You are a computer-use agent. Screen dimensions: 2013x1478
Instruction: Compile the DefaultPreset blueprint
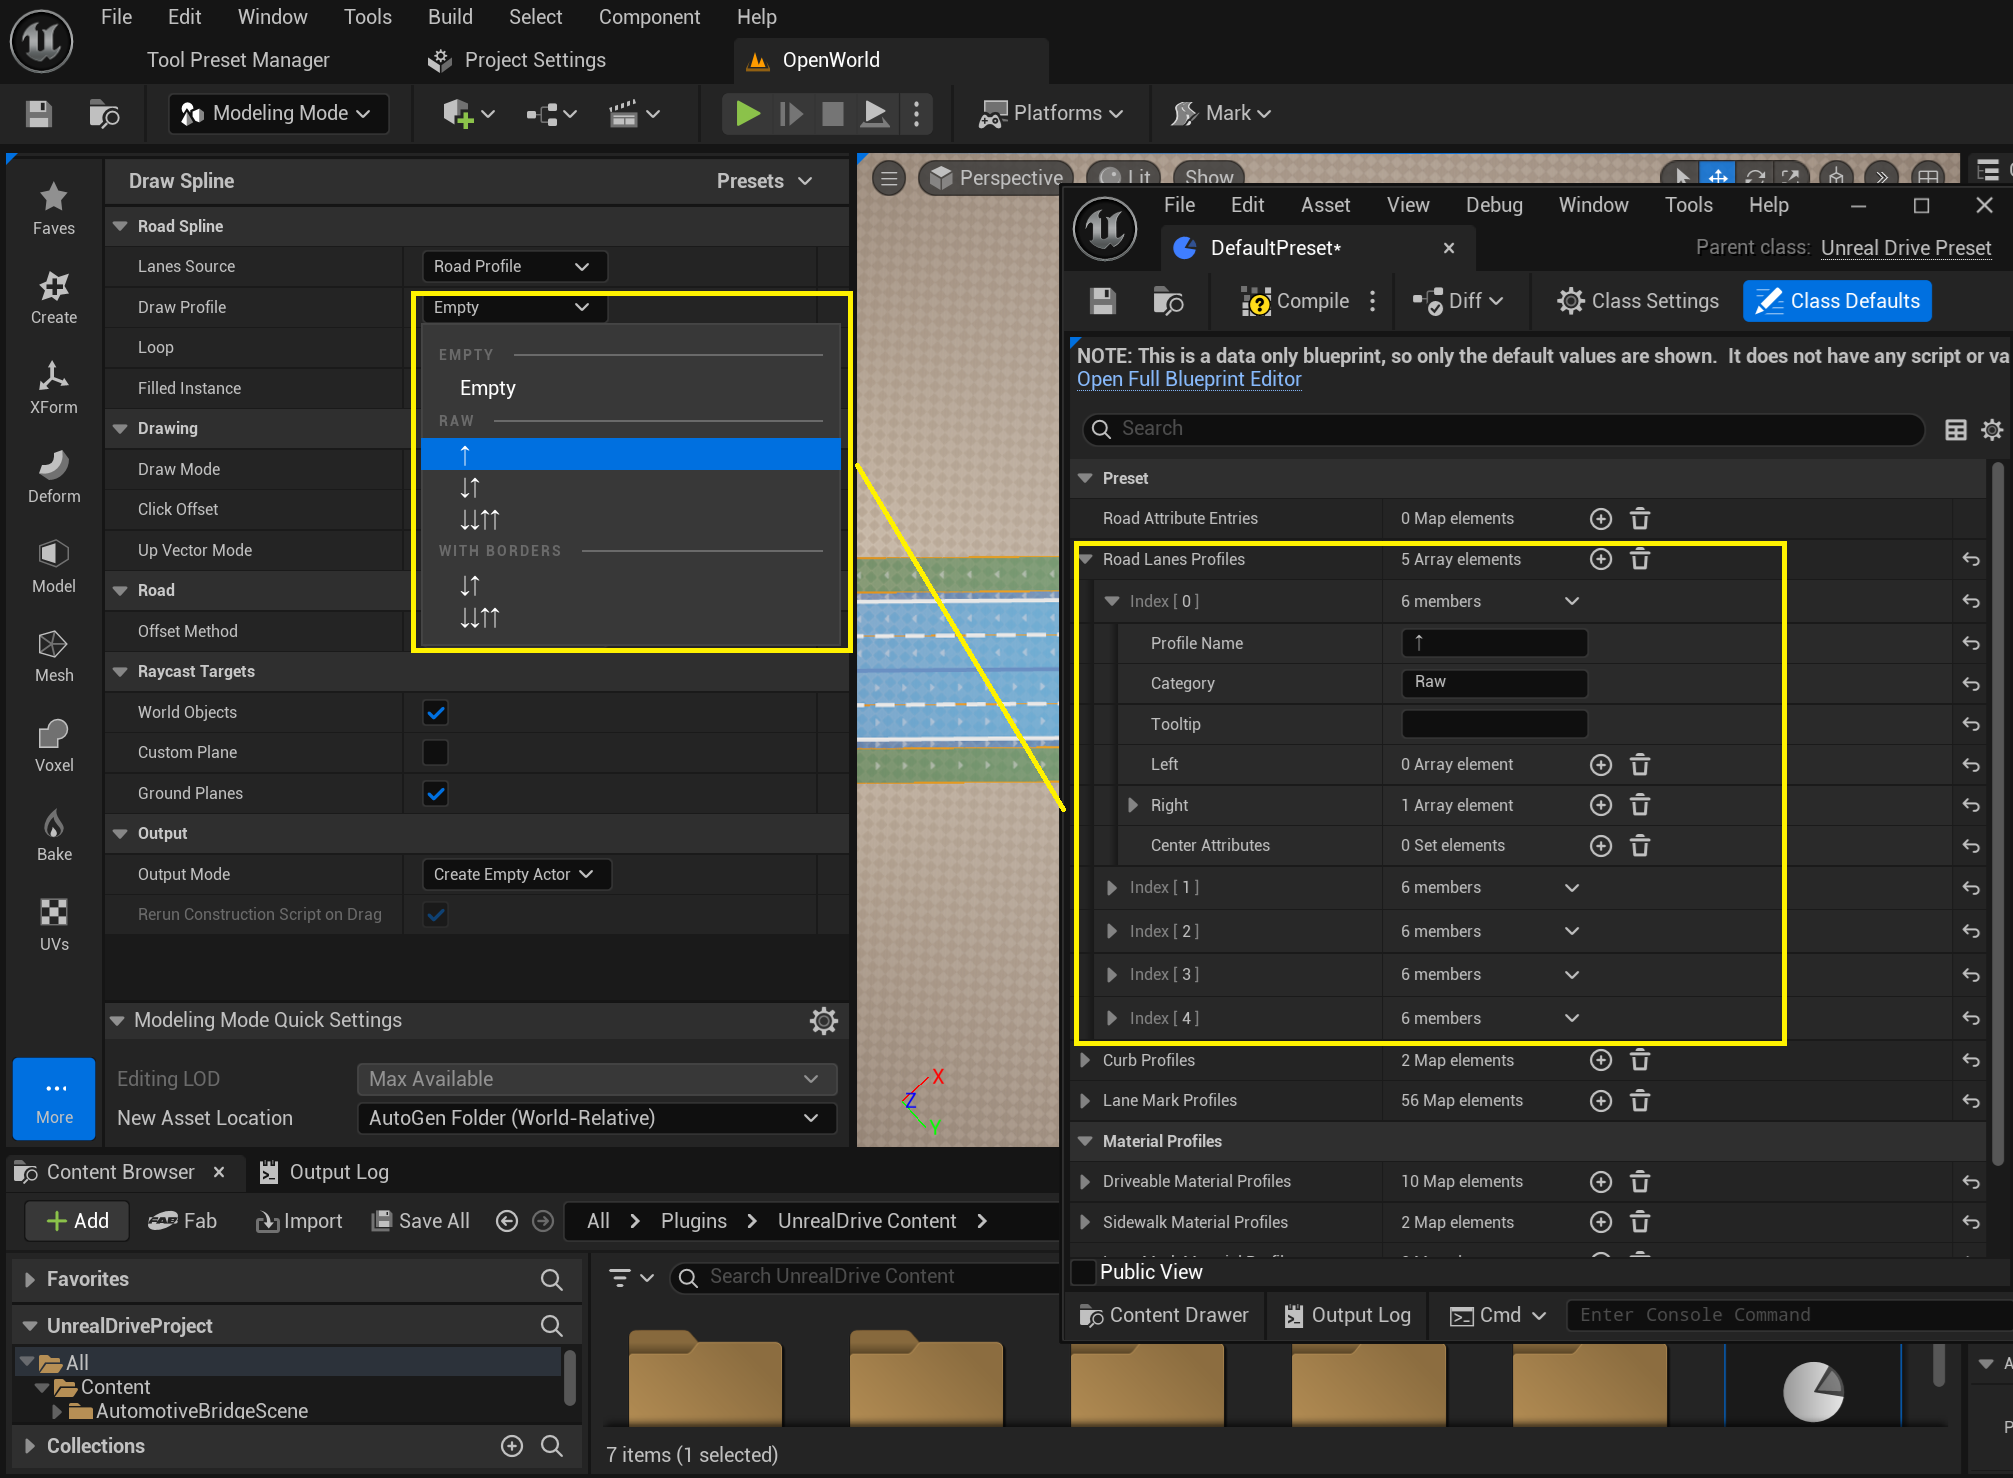click(x=1296, y=301)
